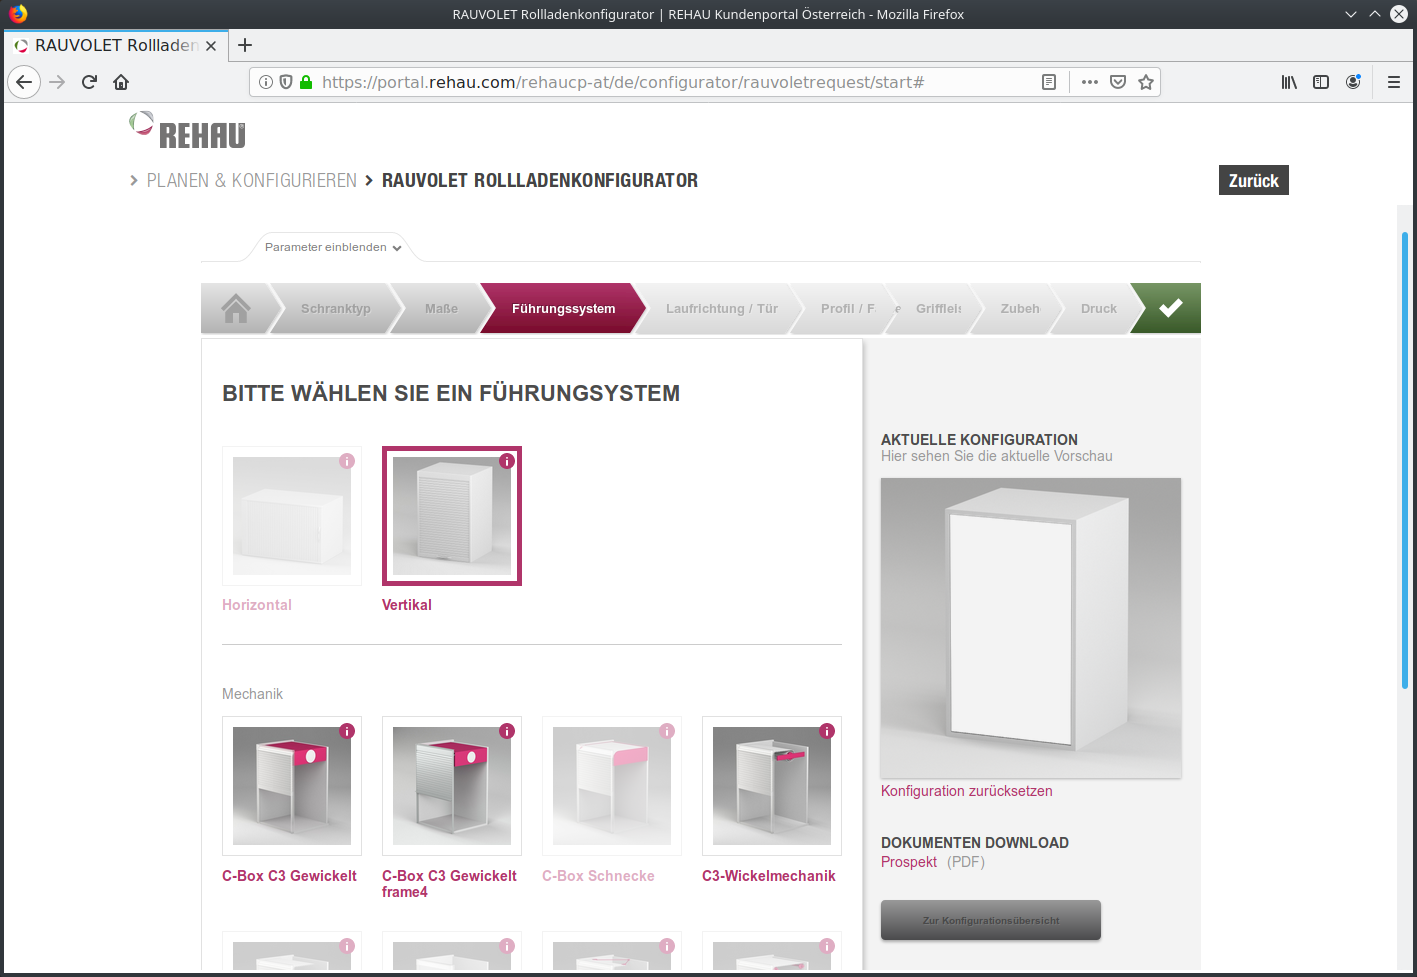
Task: Open the Firefox hamburger menu
Action: [x=1394, y=82]
